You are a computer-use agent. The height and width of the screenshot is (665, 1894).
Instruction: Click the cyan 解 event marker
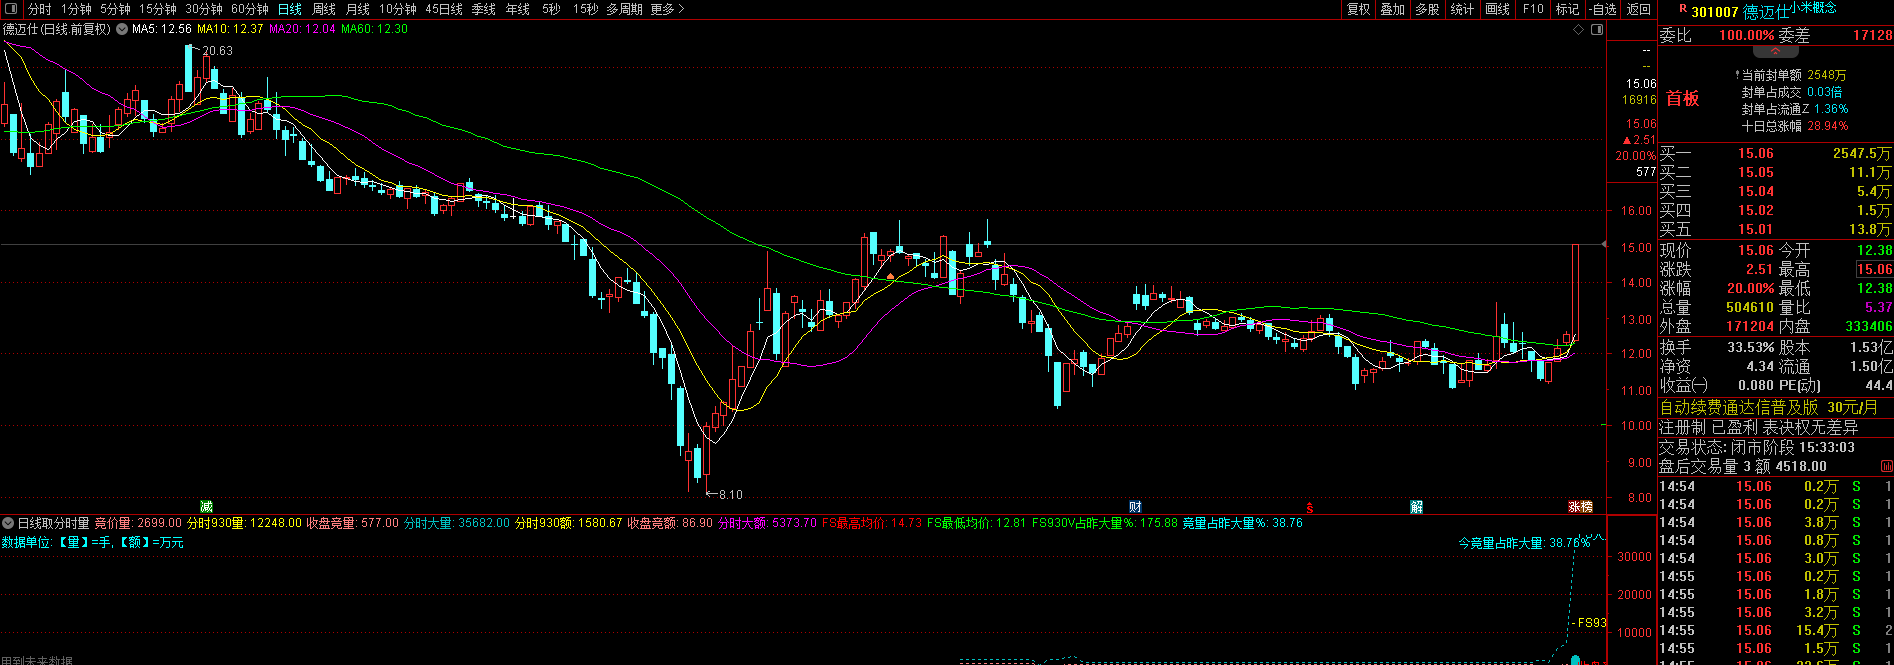pos(1416,507)
